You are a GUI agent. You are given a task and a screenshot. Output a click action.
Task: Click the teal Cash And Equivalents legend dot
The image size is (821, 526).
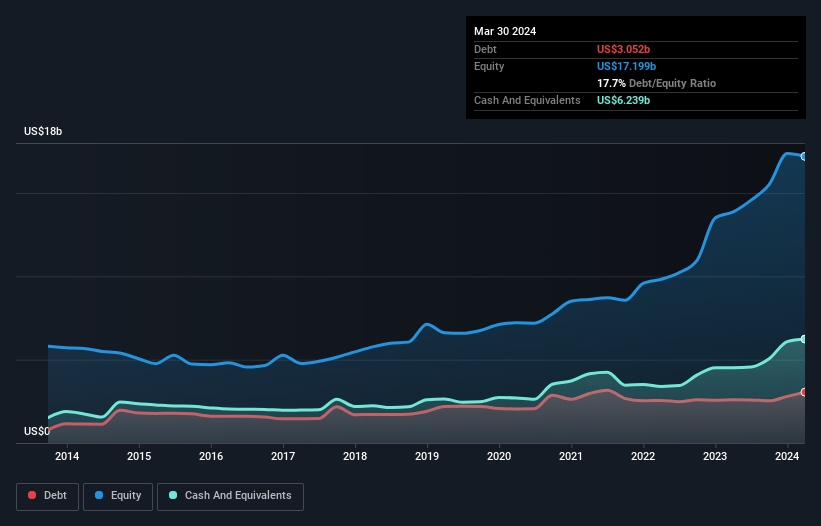173,495
